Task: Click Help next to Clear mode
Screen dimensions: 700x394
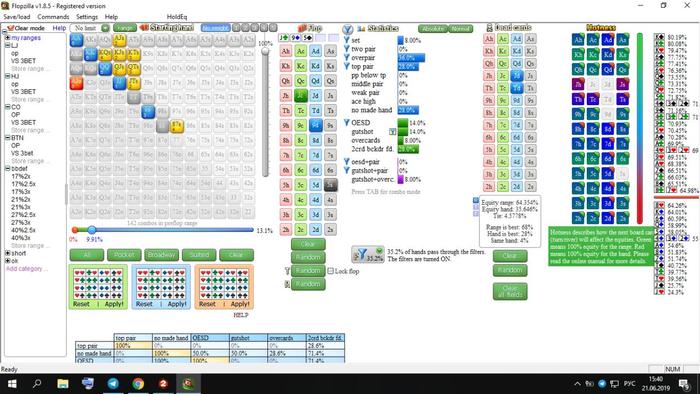Action: tap(59, 28)
